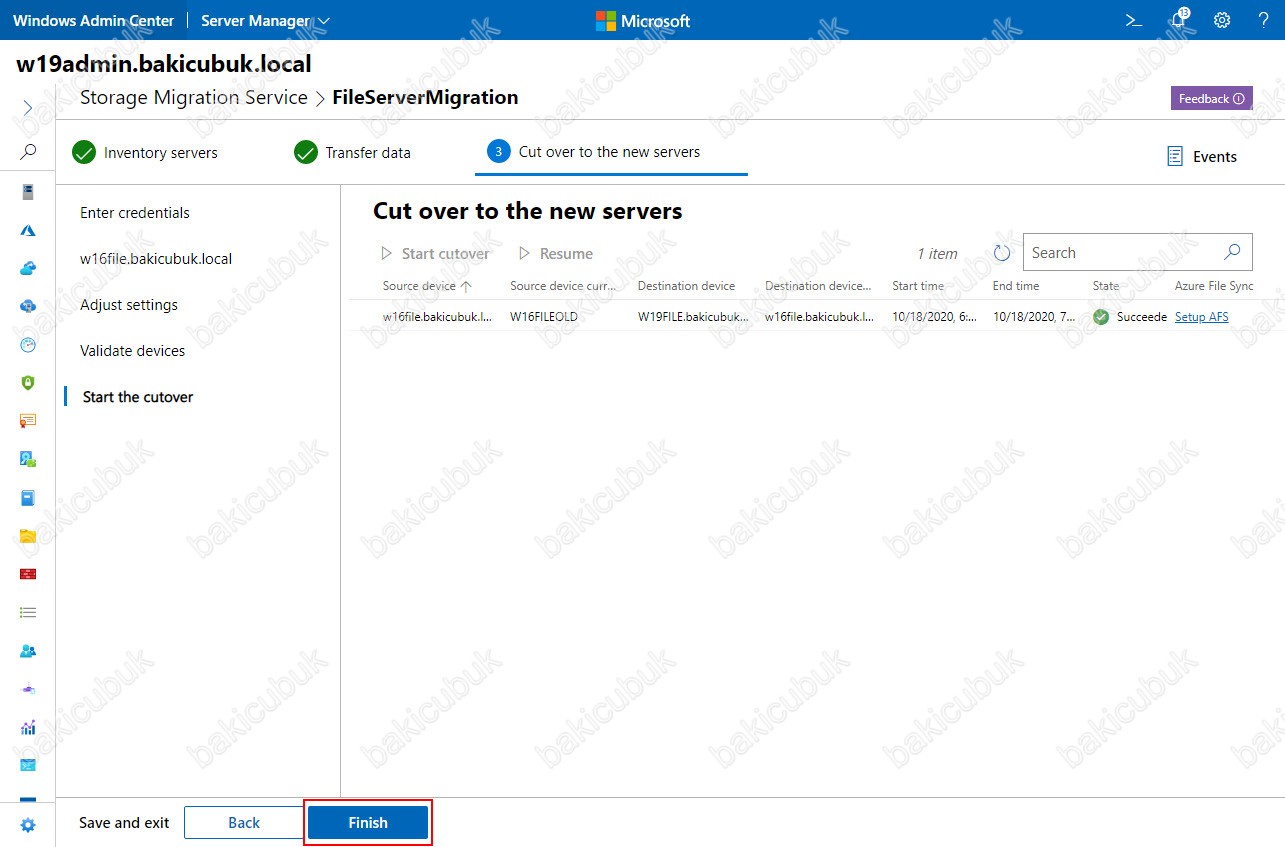Click the Start time column header

tap(918, 286)
